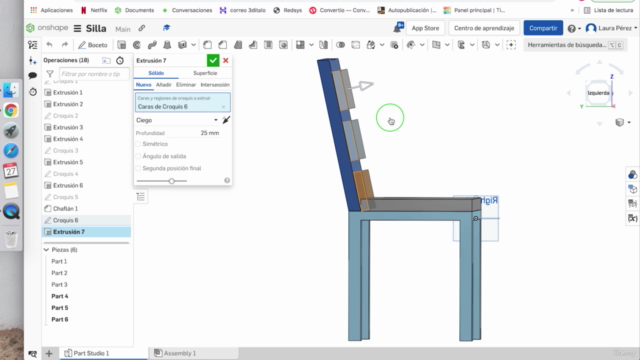The width and height of the screenshot is (640, 360).
Task: Switch to the Sólido tab
Action: point(156,73)
